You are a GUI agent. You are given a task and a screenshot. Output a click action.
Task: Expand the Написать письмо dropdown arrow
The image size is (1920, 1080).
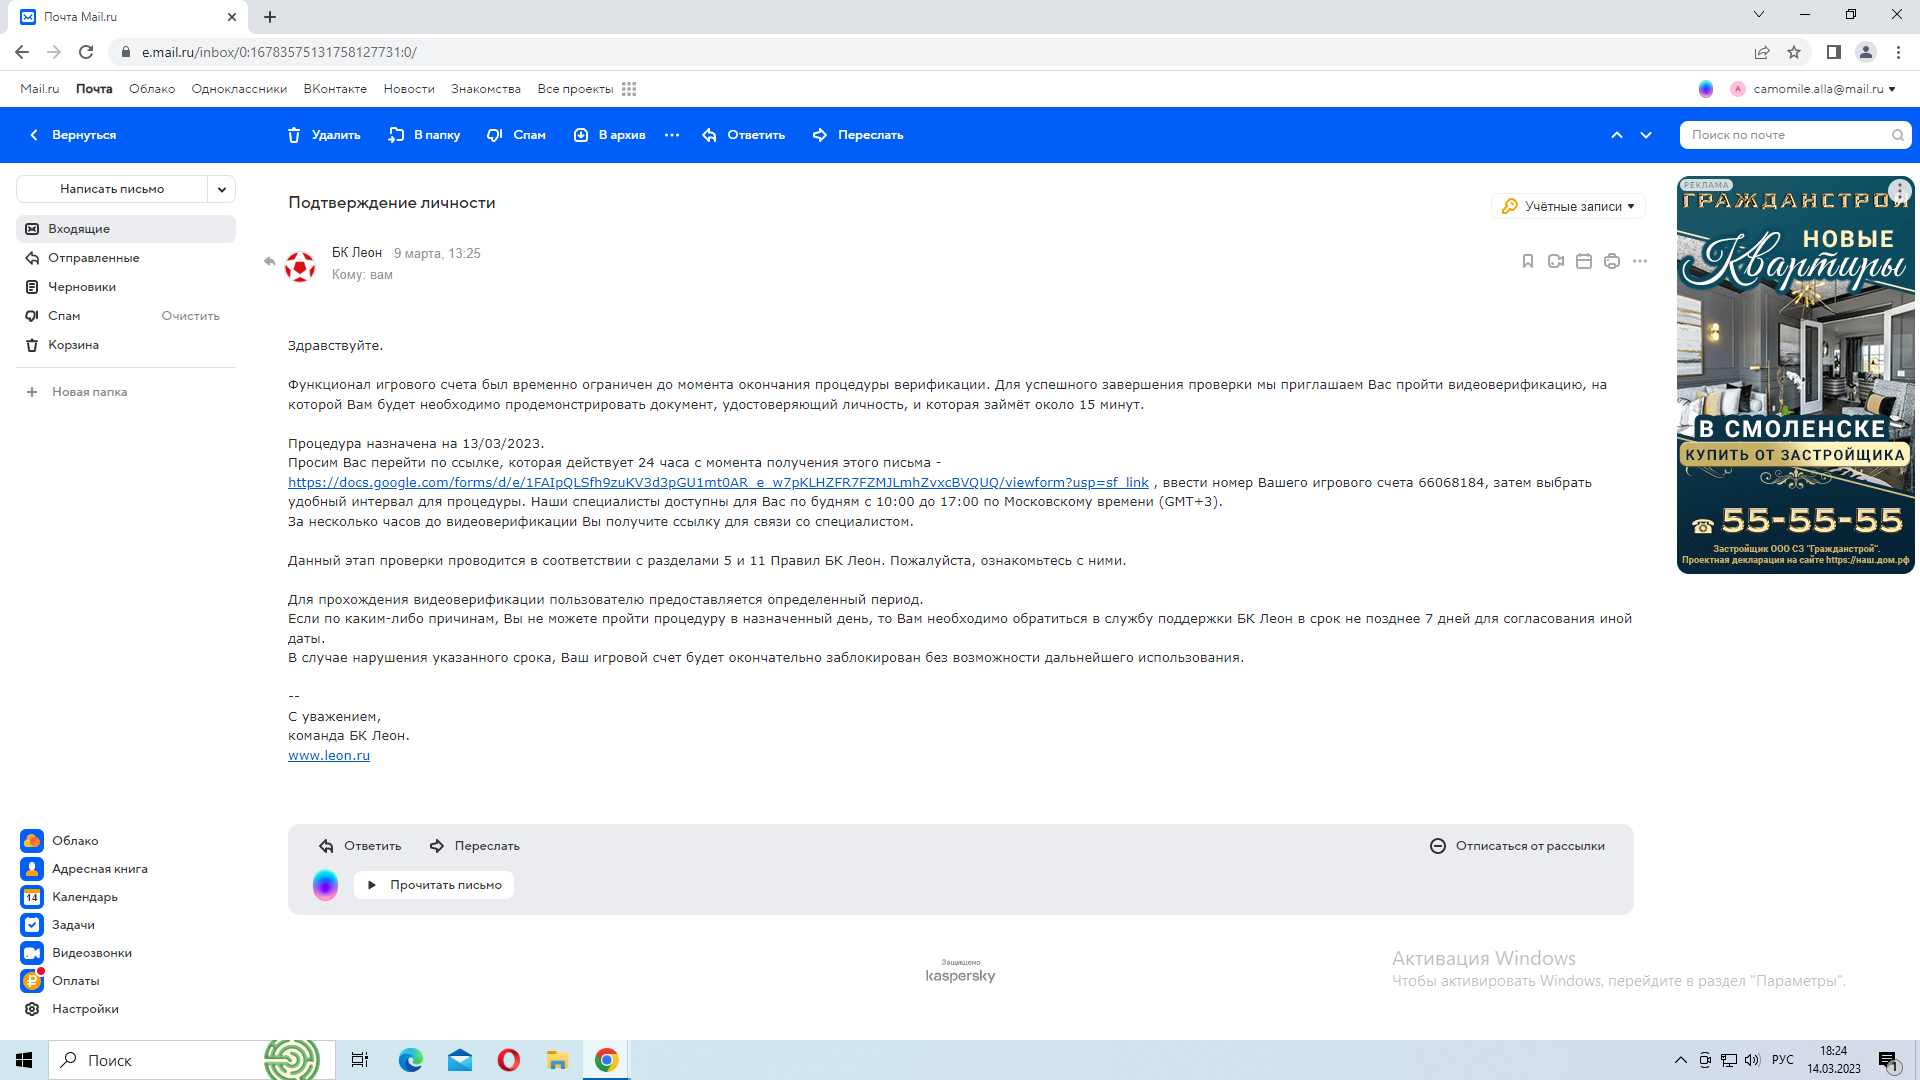pyautogui.click(x=222, y=189)
